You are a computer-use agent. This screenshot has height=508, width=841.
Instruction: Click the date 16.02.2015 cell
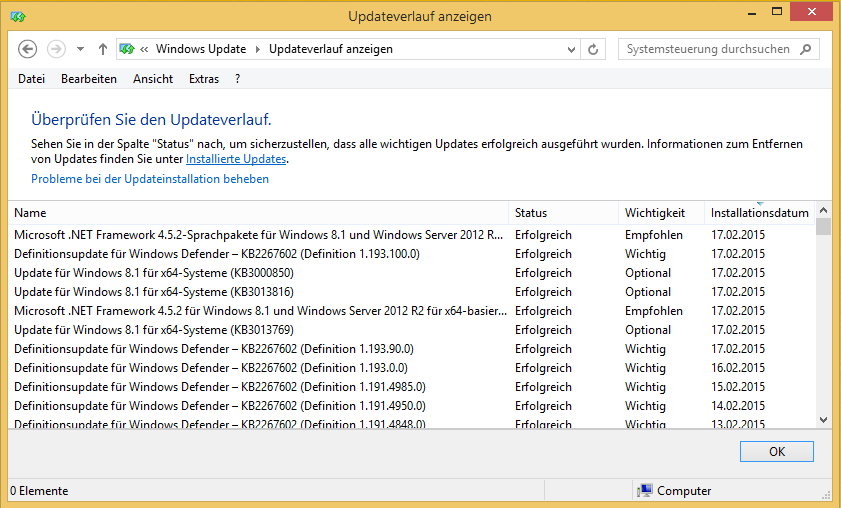coord(738,368)
